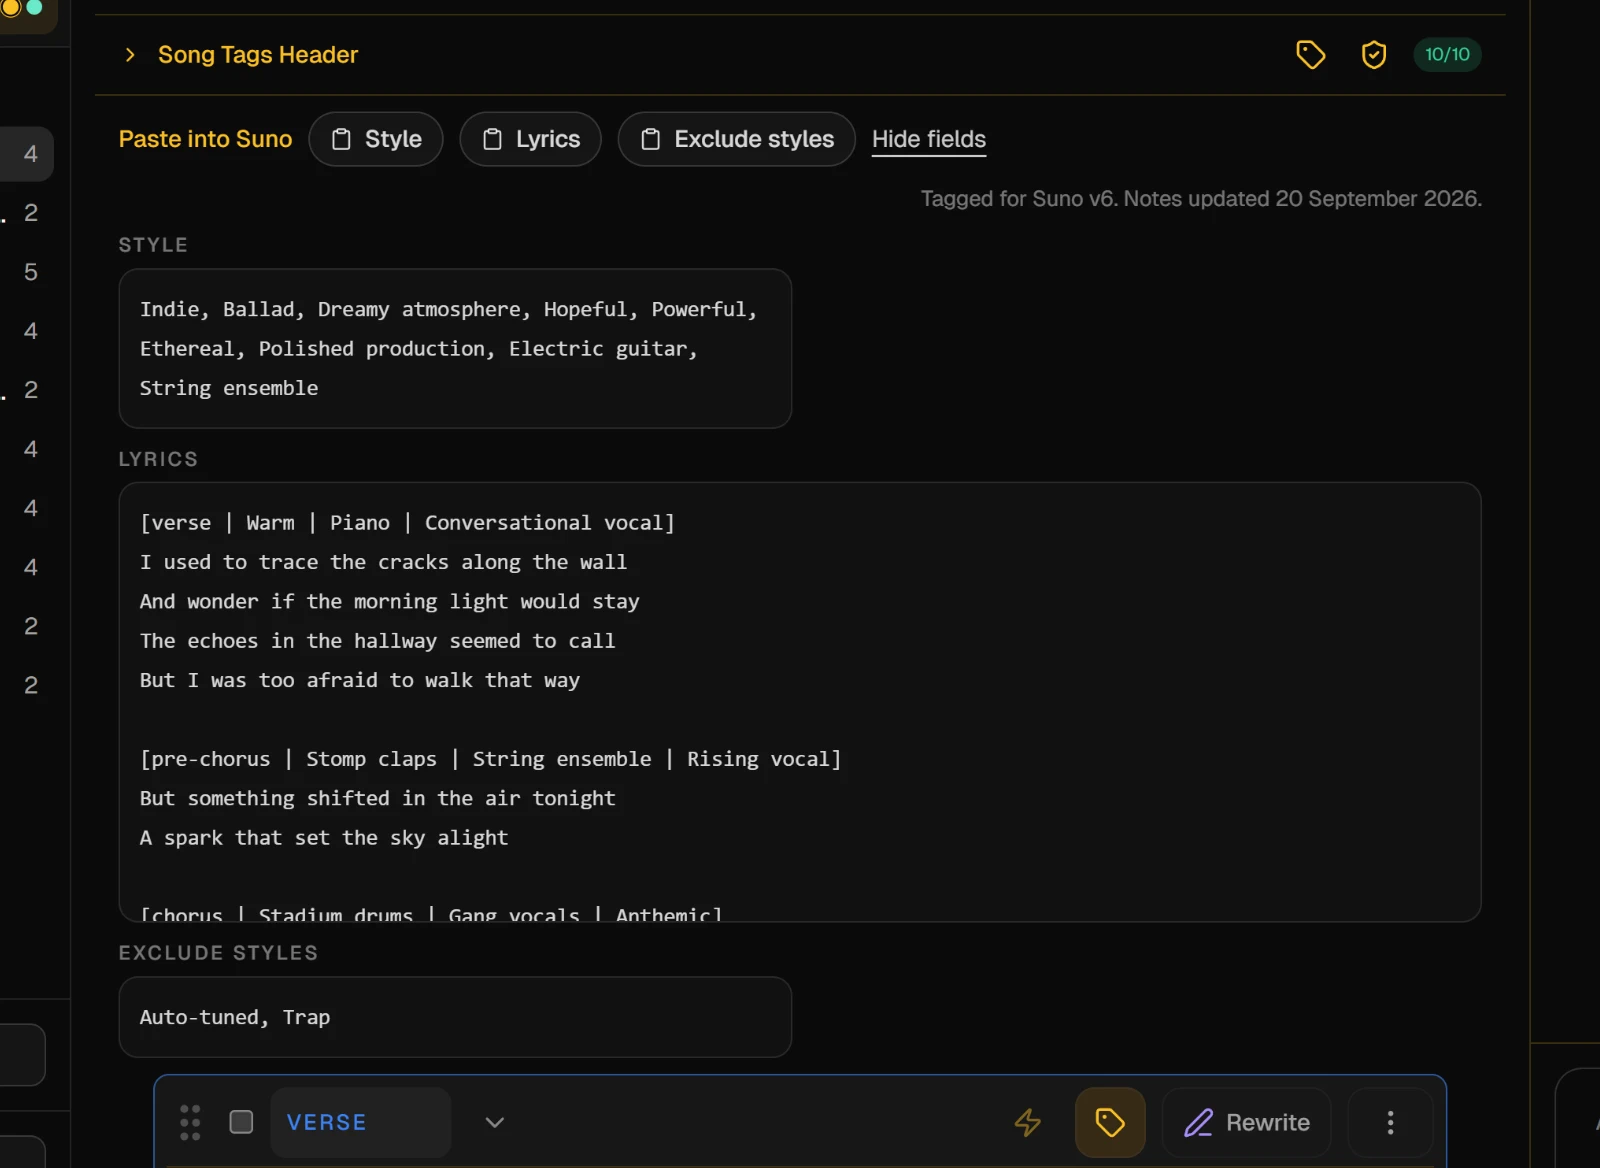
Task: Click the tag icon in Song Tags Header
Action: click(1310, 55)
